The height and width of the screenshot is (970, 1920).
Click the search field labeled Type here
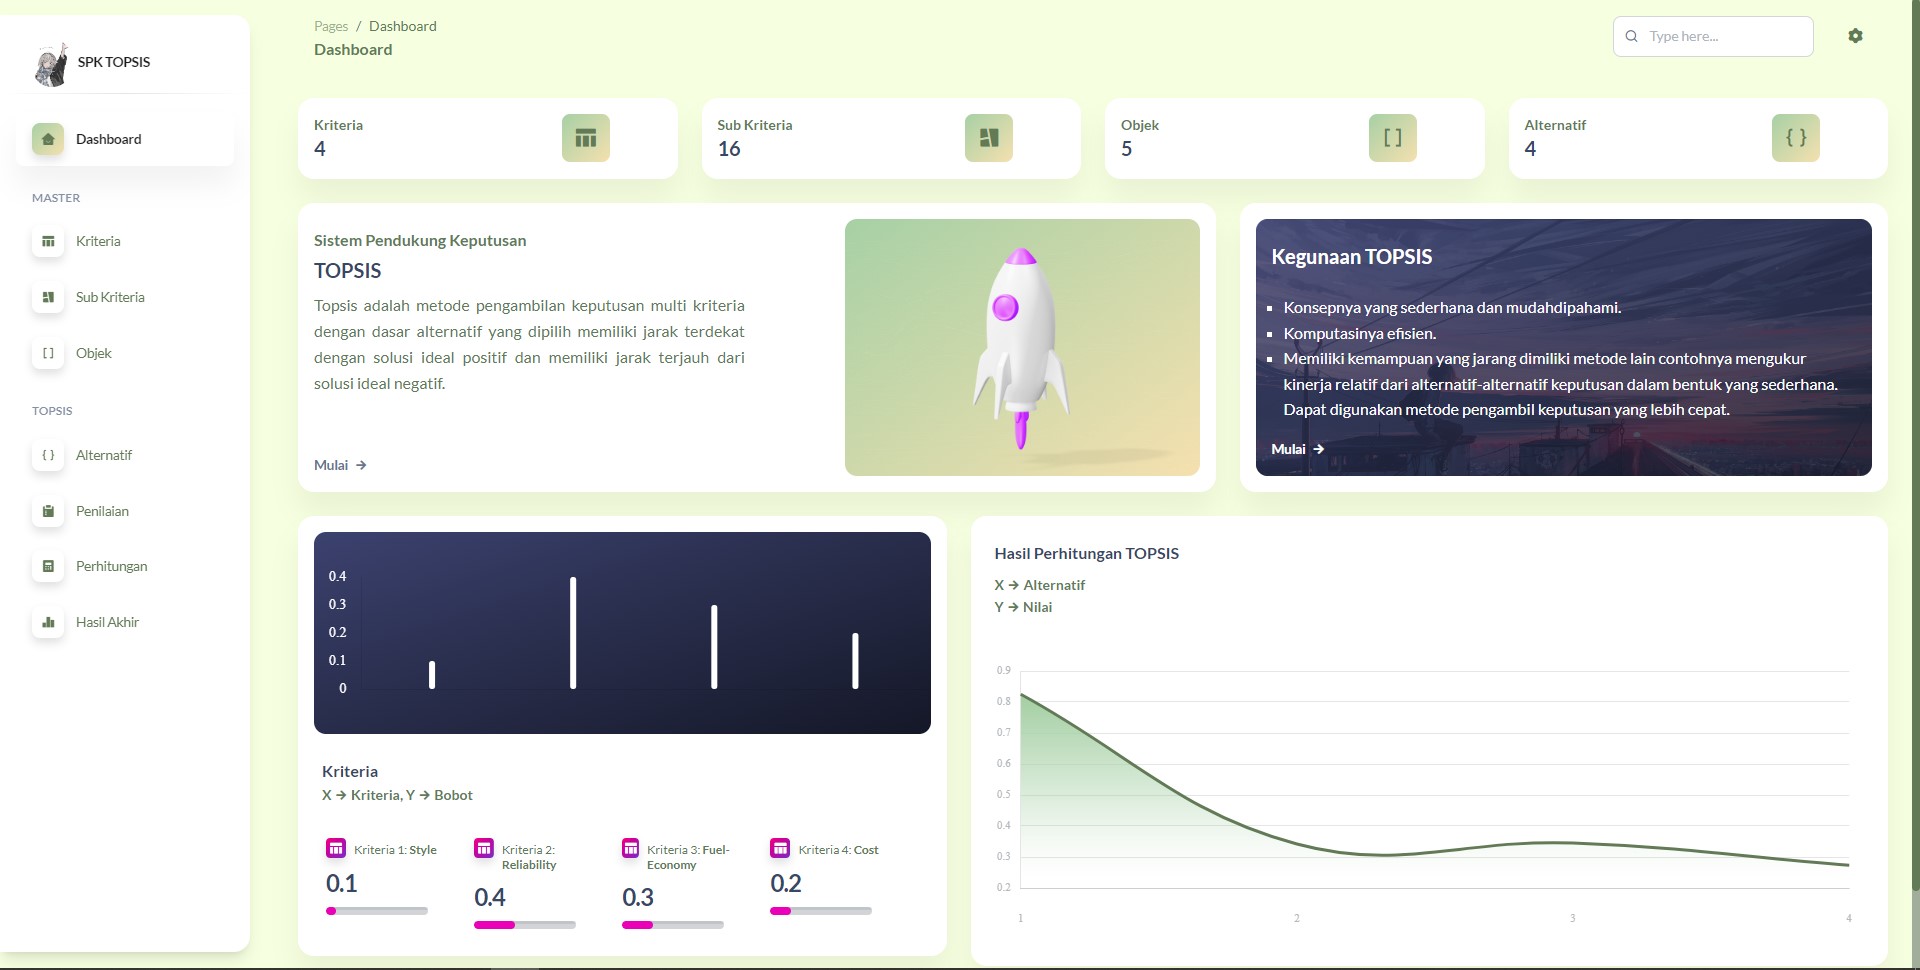click(1712, 36)
